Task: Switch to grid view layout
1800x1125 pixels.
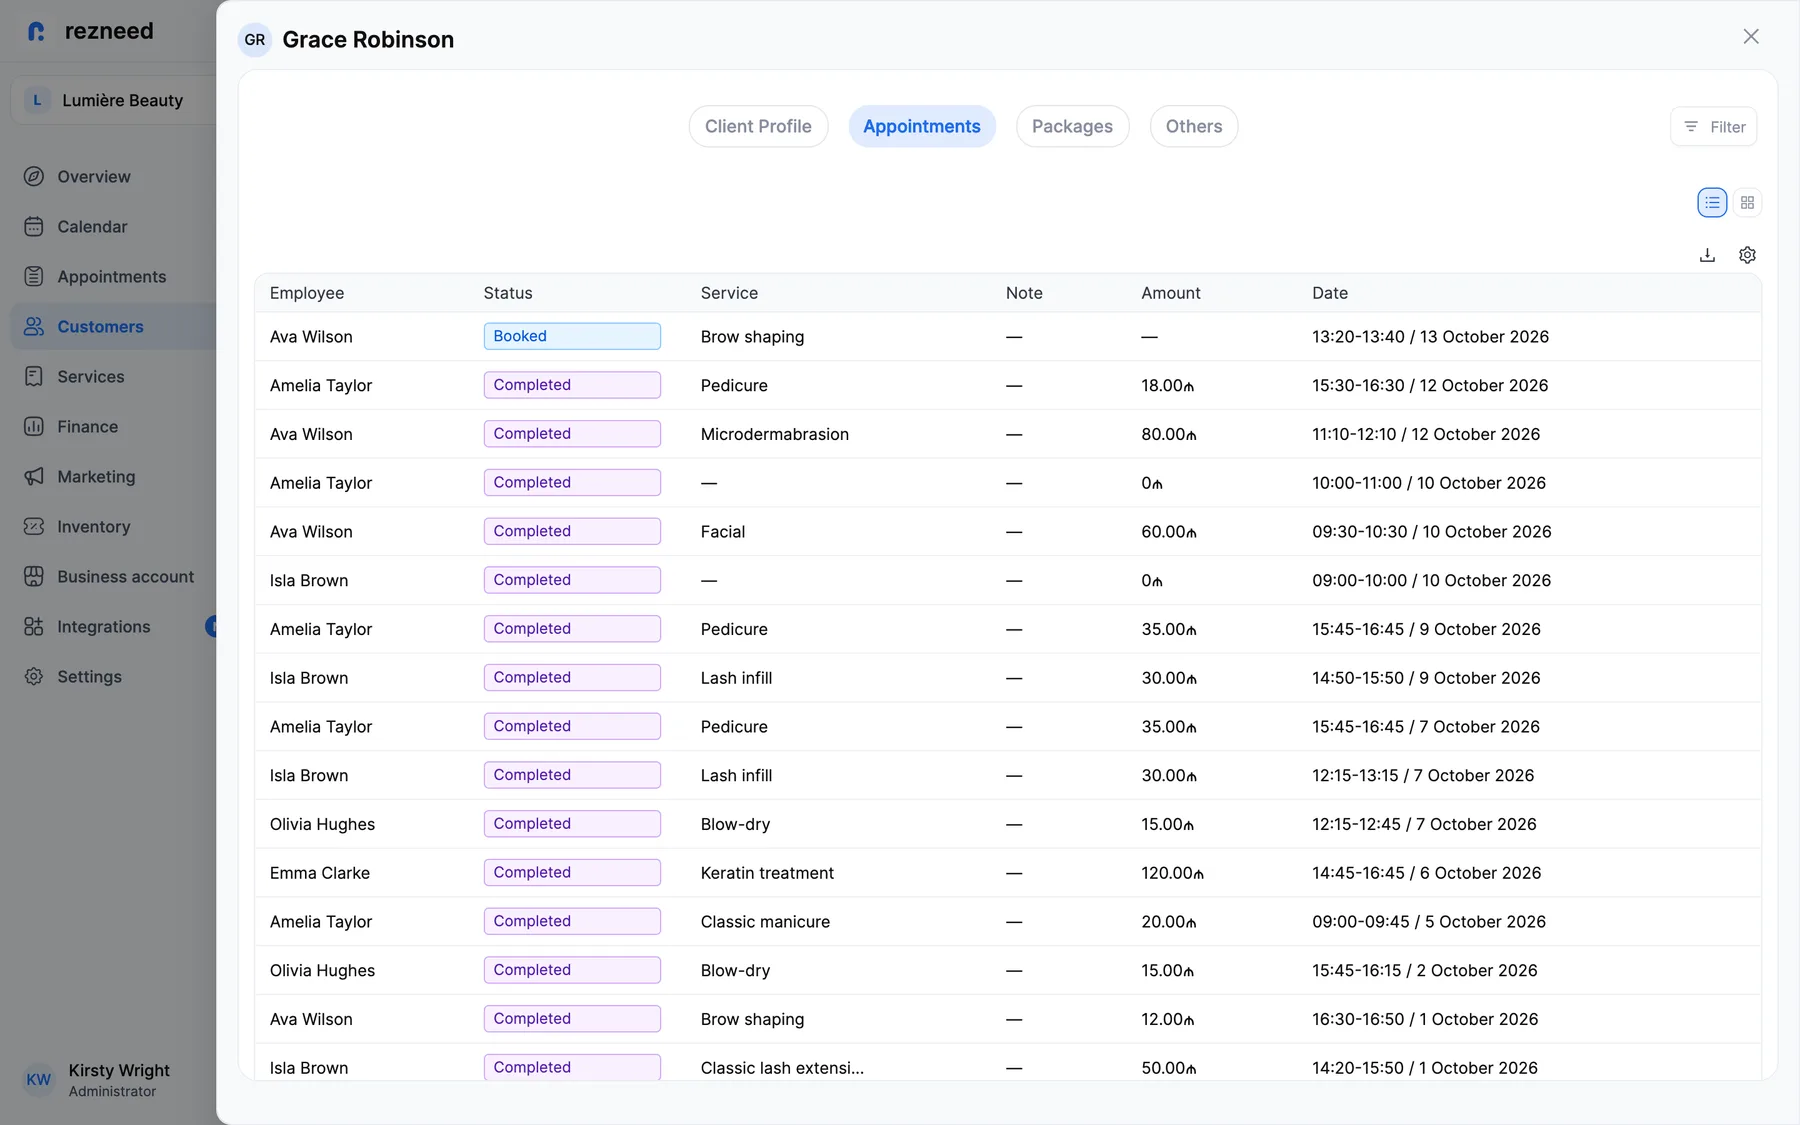Action: click(x=1747, y=202)
